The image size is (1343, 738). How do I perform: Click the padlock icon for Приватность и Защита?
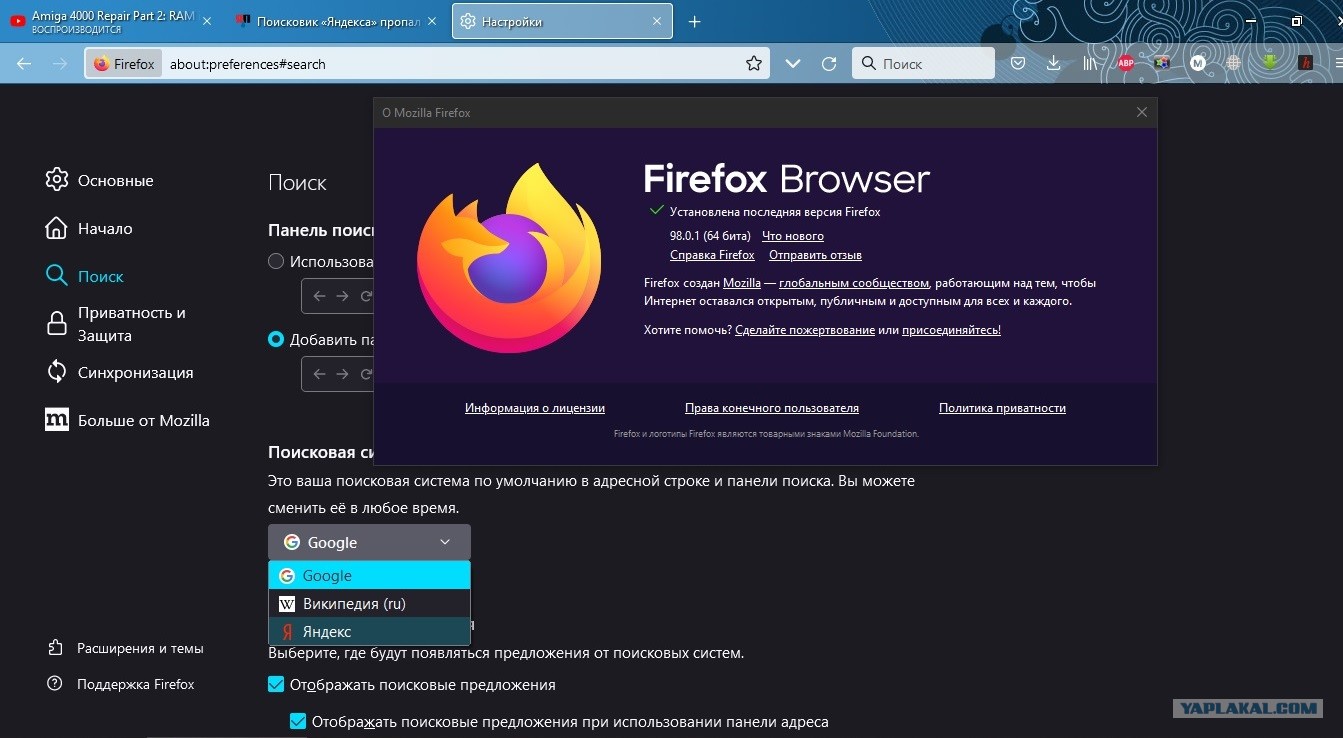tap(57, 324)
